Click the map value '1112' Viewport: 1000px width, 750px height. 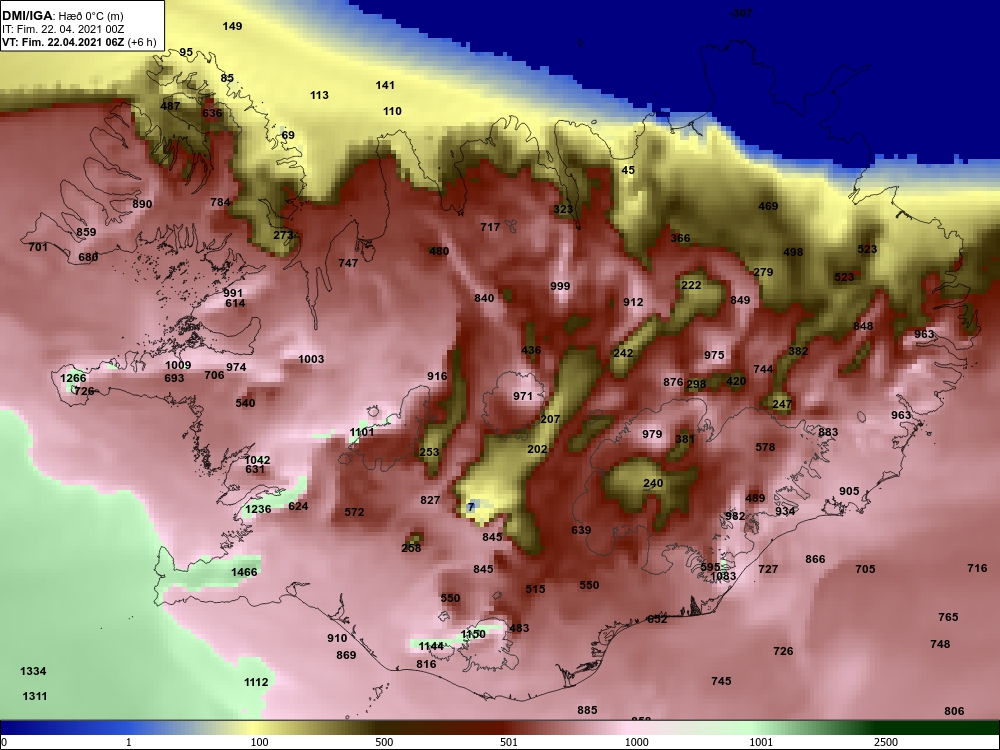pyautogui.click(x=256, y=682)
